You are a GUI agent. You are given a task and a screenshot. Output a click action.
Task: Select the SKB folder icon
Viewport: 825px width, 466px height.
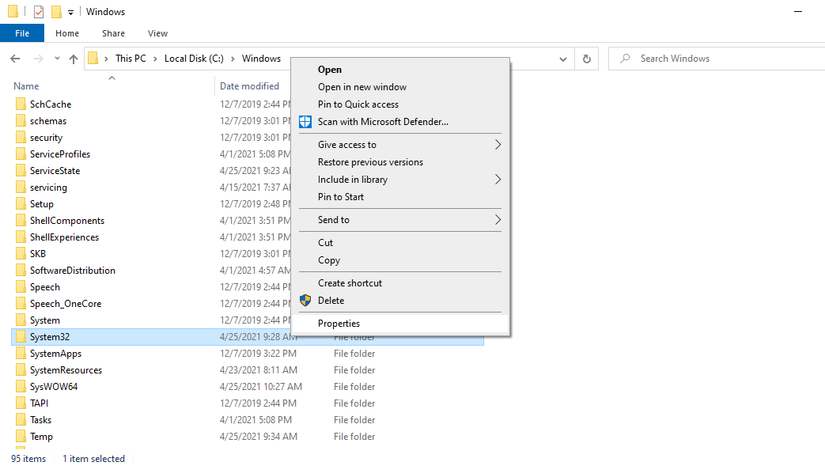pyautogui.click(x=21, y=254)
